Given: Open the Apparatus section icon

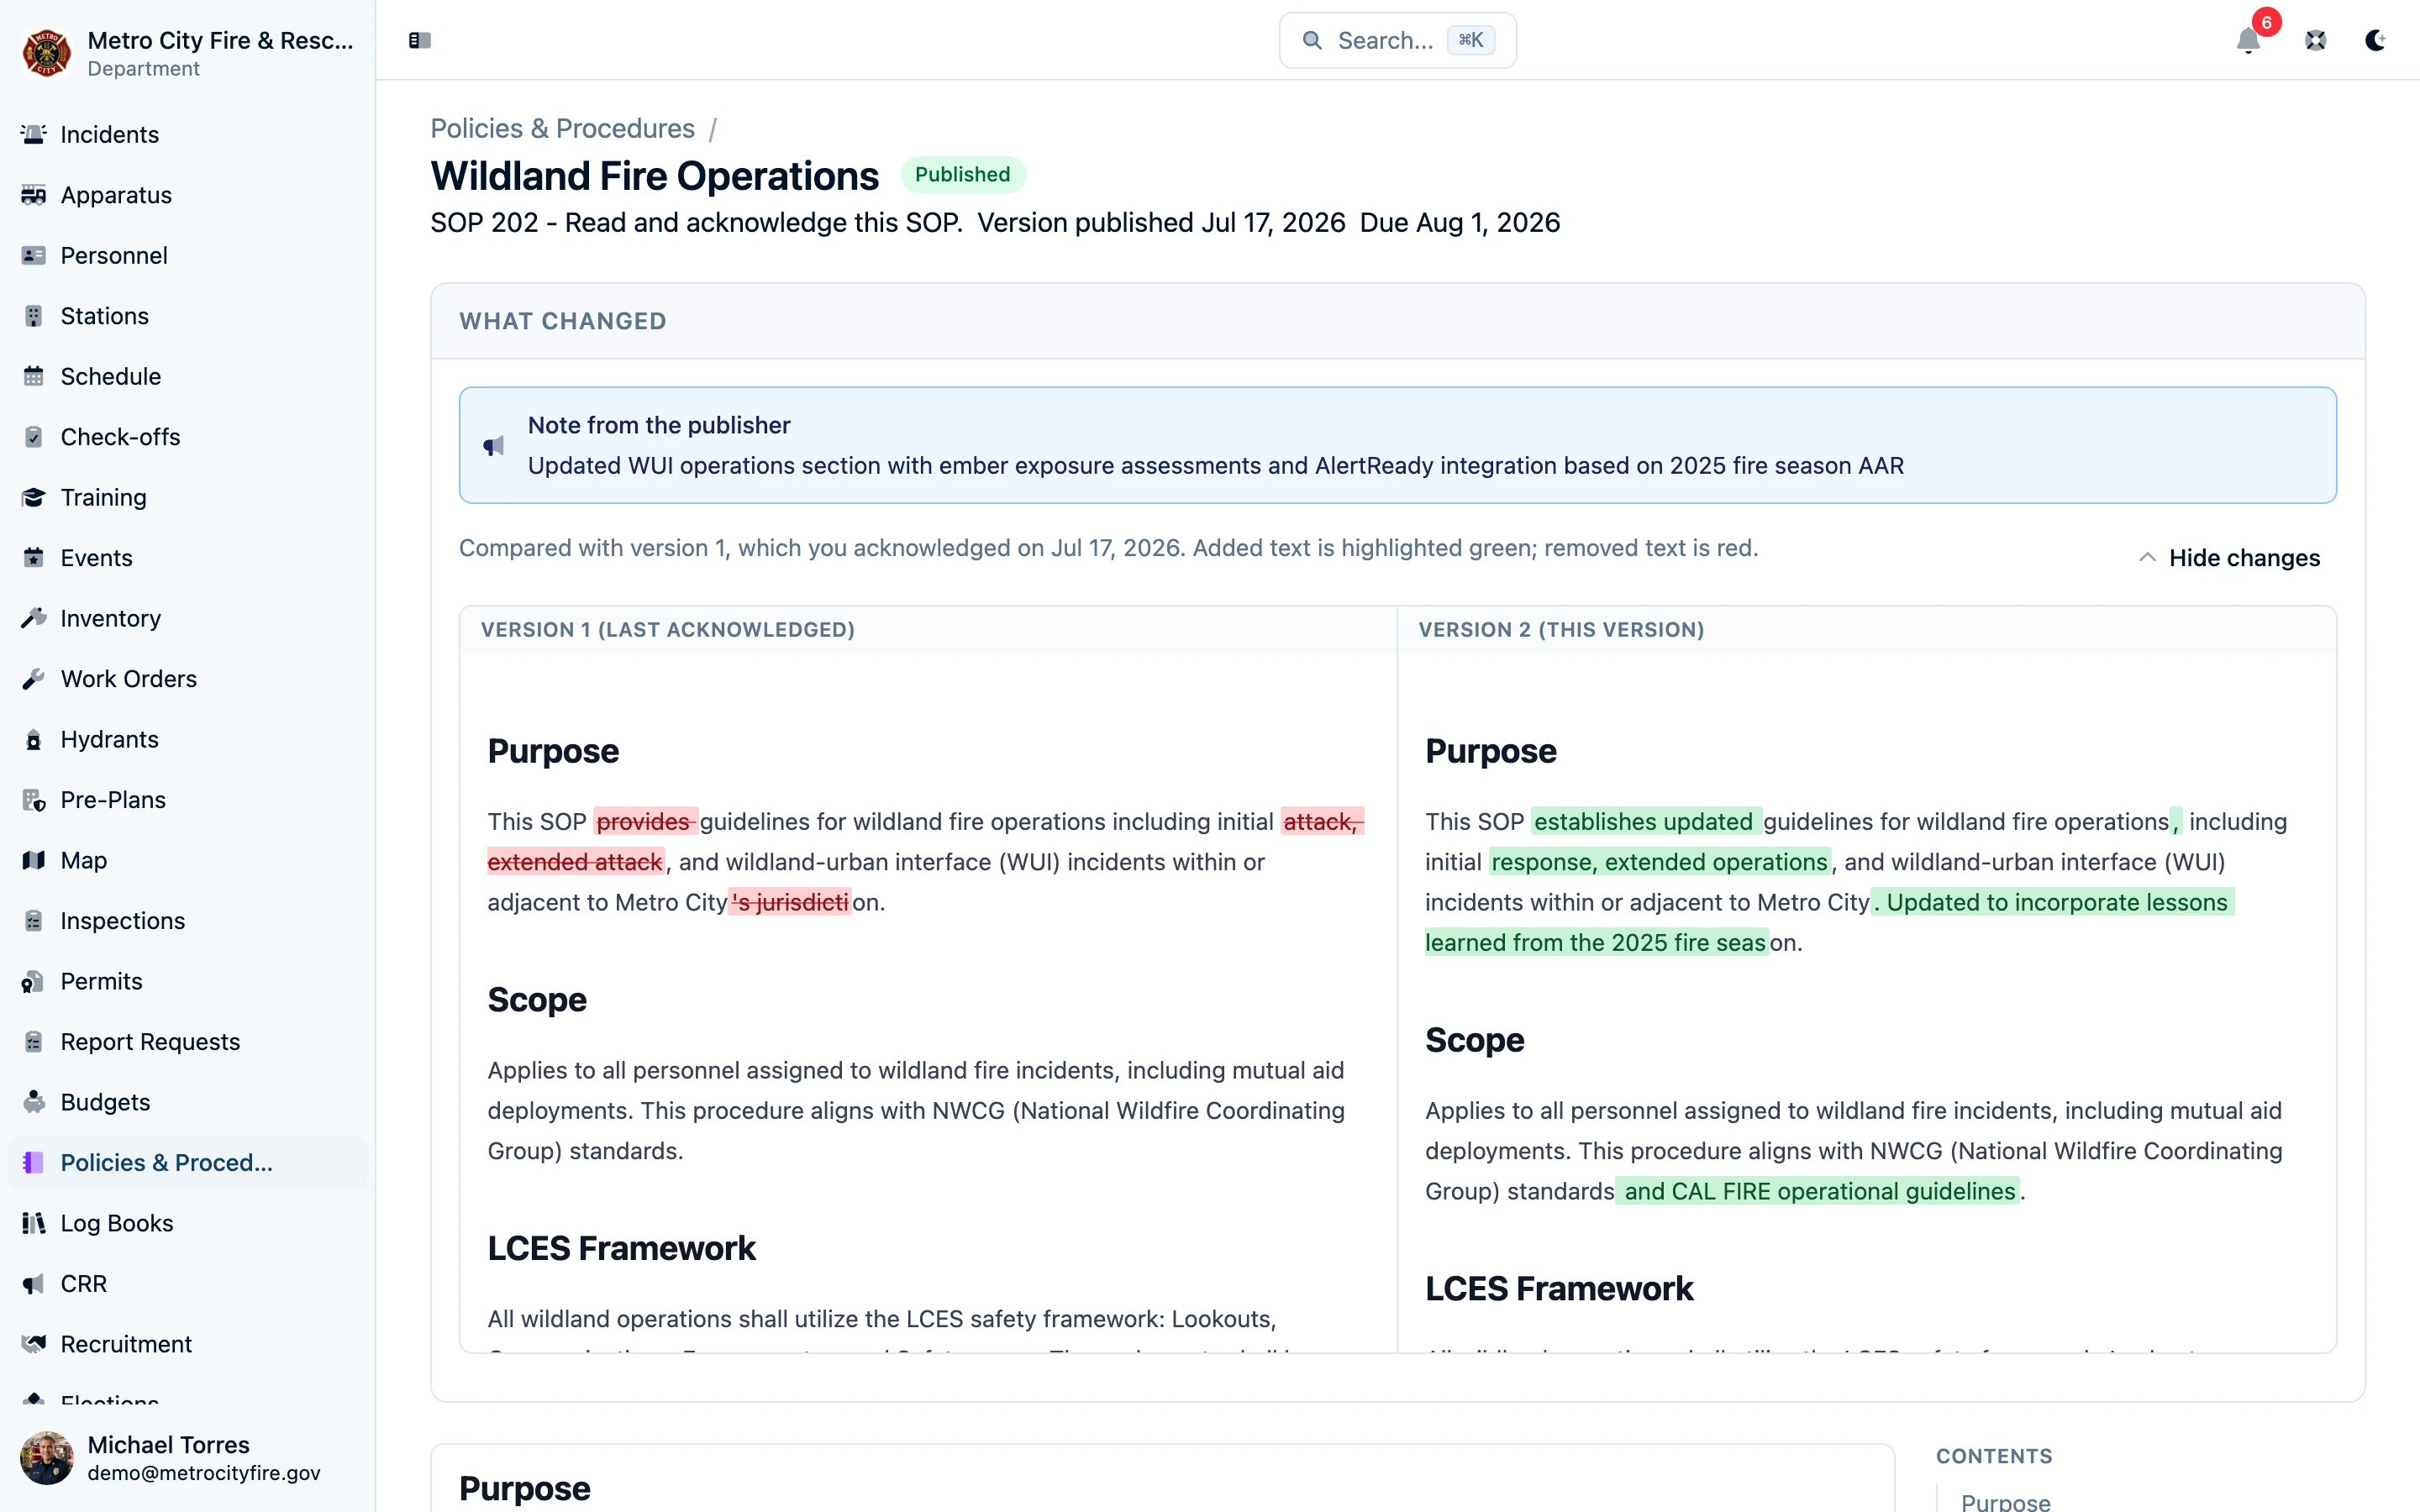Looking at the screenshot, I should point(34,195).
